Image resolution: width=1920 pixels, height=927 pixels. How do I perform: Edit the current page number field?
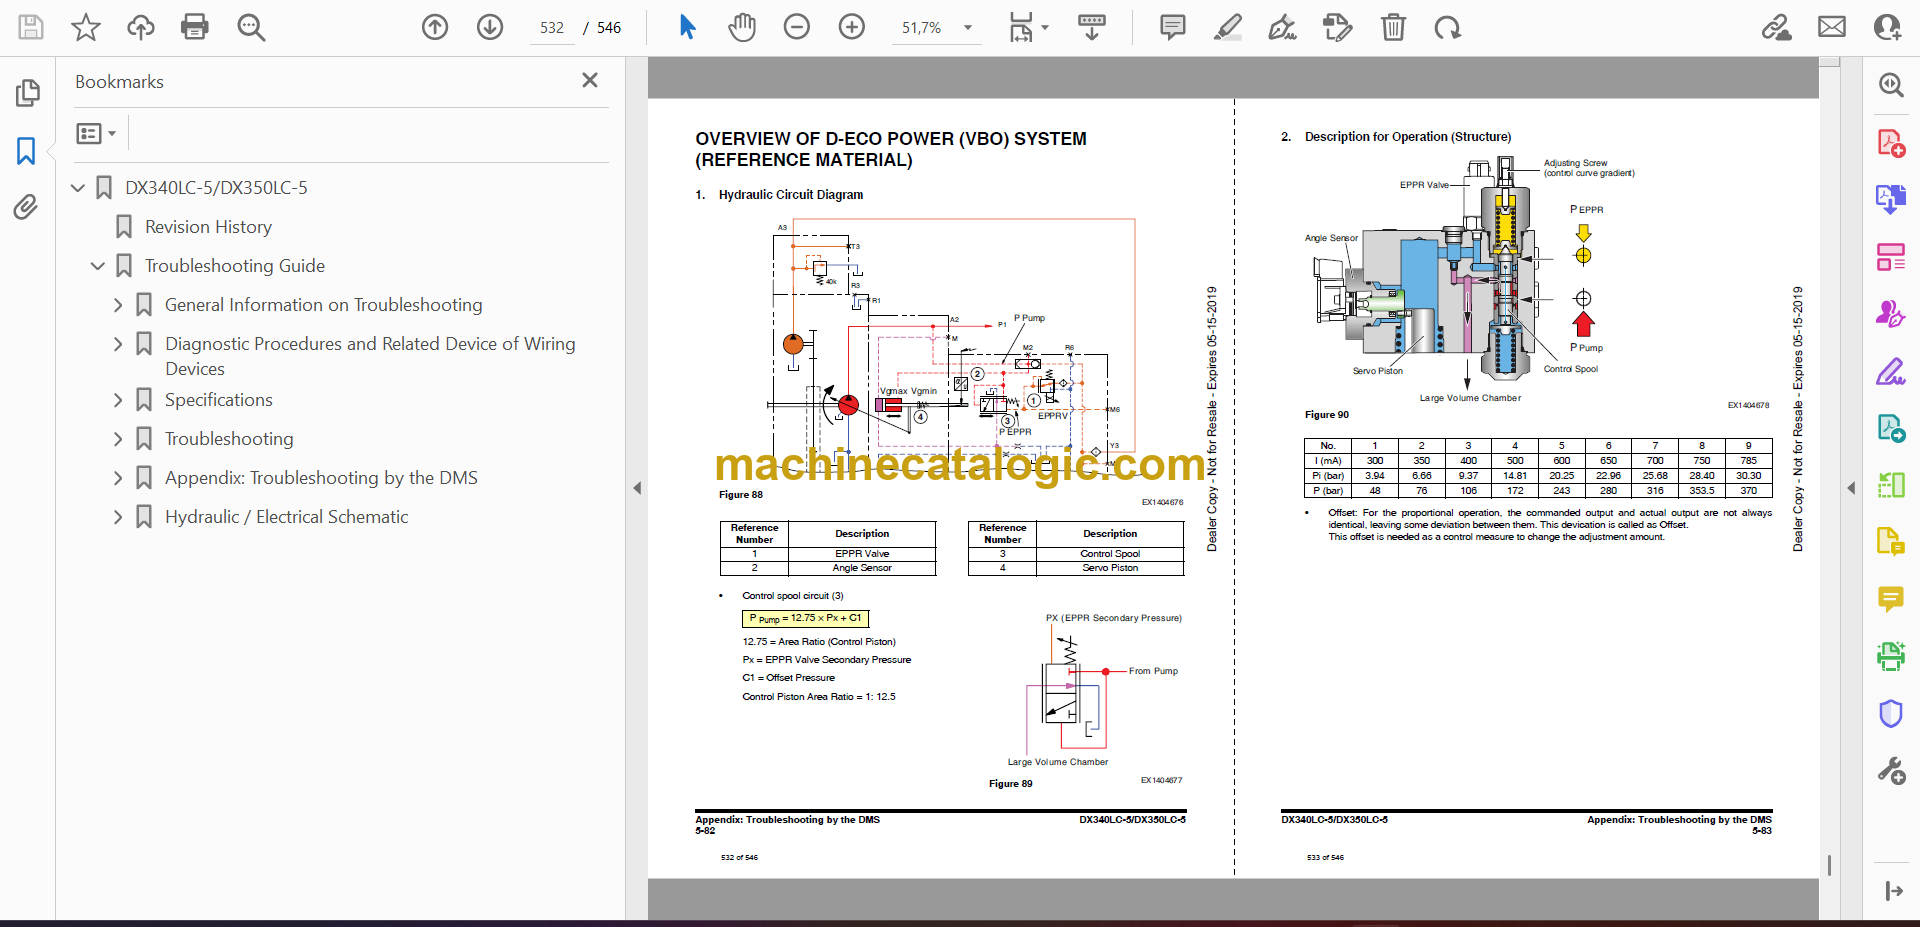552,28
